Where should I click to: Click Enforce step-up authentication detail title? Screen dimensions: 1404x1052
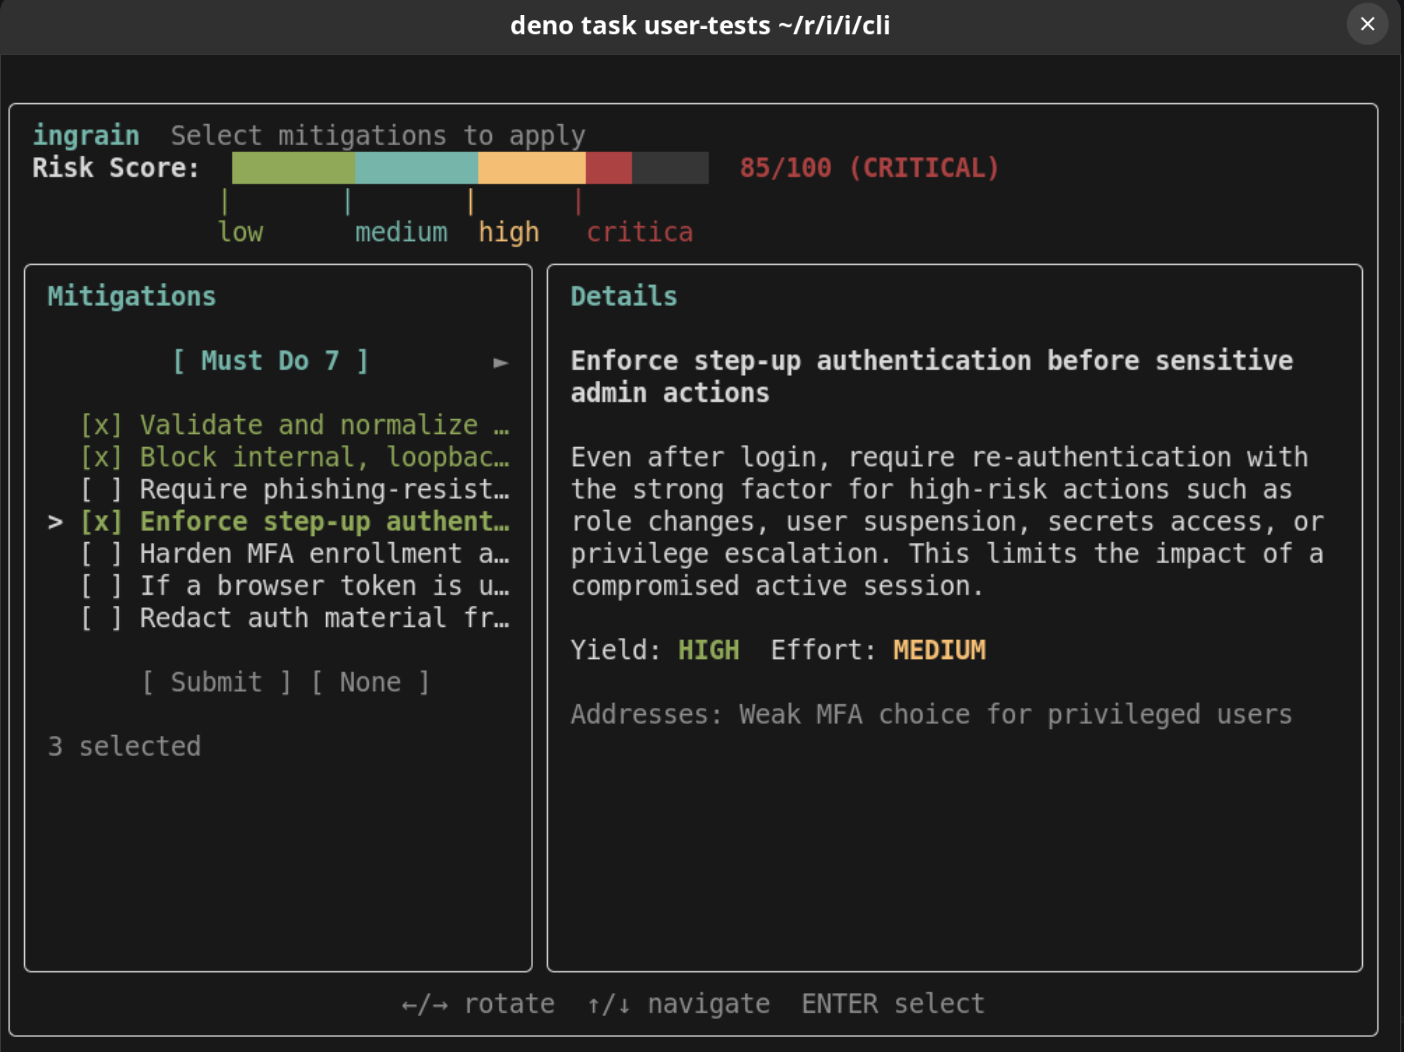click(x=931, y=376)
